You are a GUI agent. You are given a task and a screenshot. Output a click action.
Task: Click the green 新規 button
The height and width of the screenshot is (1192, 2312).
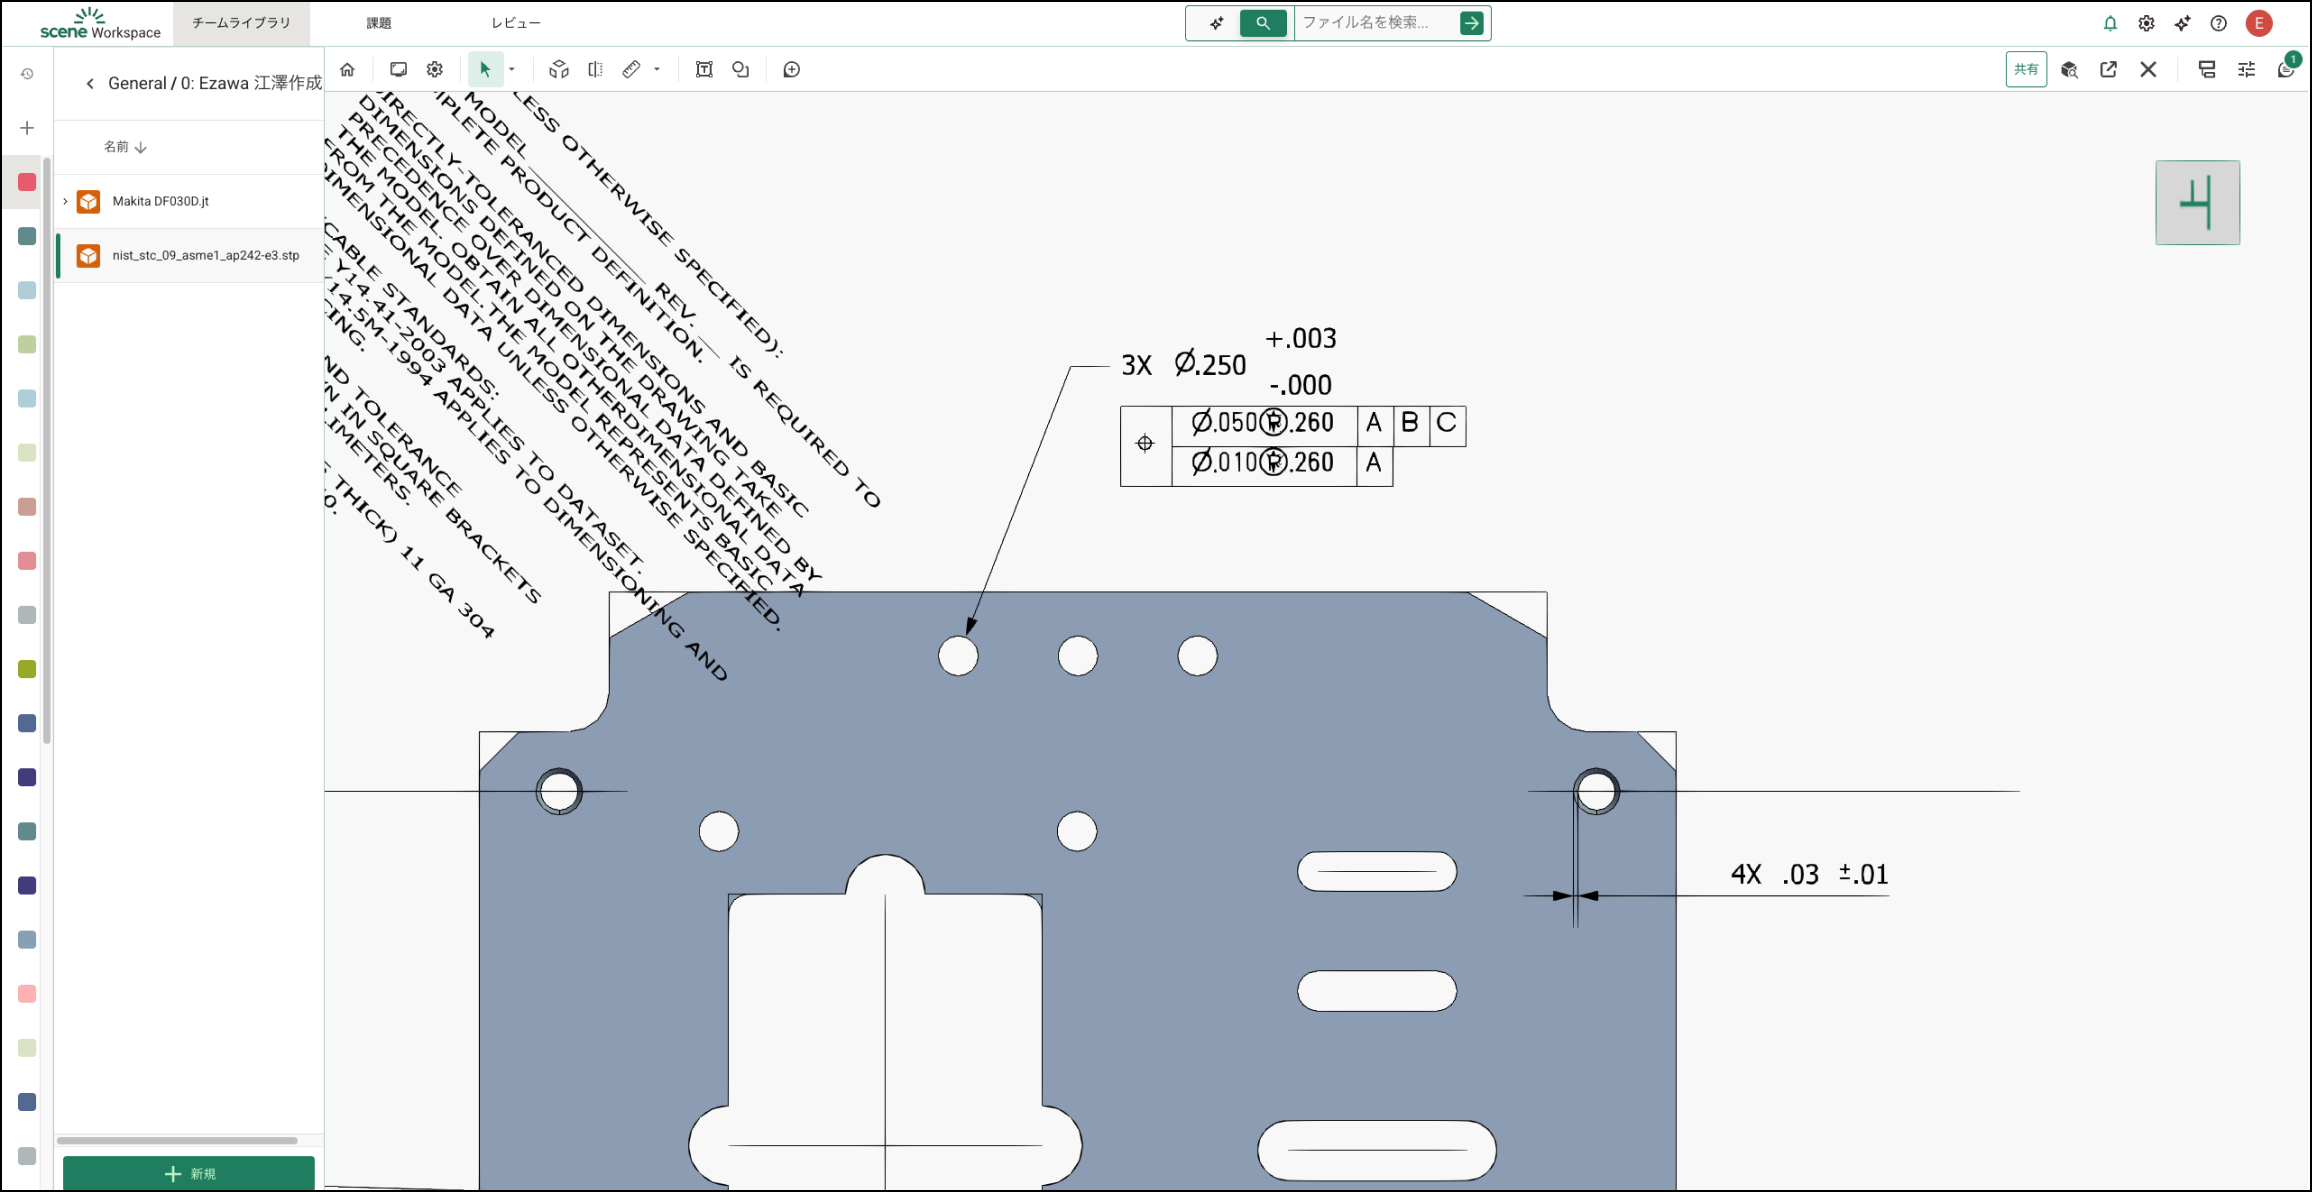click(189, 1173)
